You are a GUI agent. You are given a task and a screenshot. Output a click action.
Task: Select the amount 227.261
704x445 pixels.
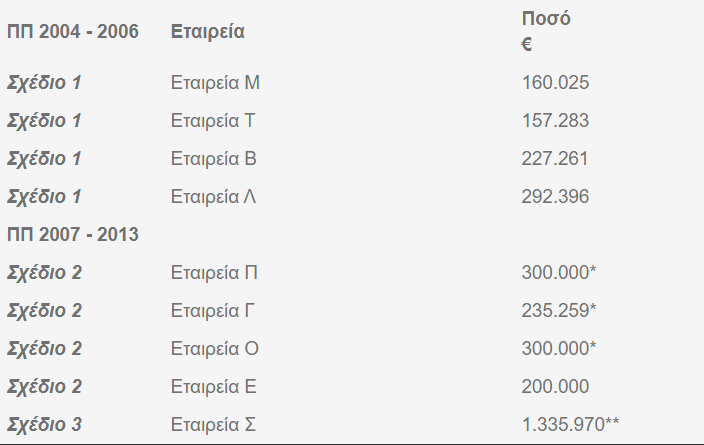(554, 159)
